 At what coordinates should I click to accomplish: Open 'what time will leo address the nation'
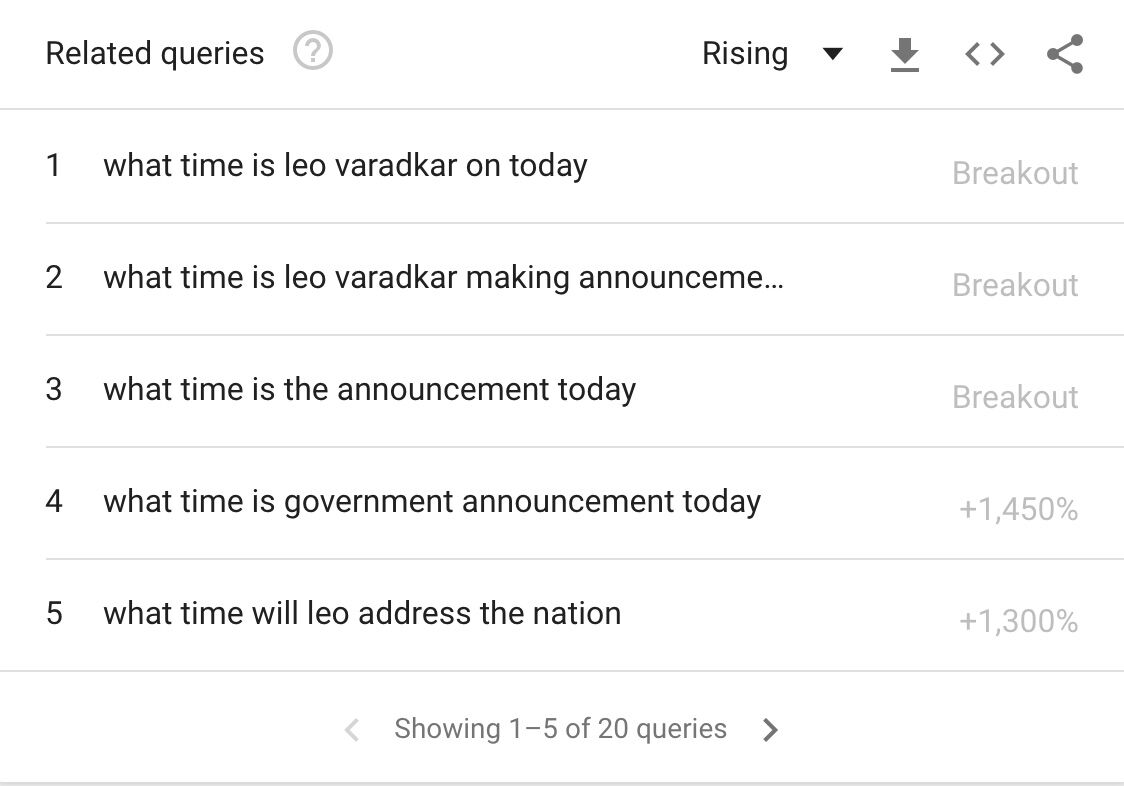[x=362, y=613]
